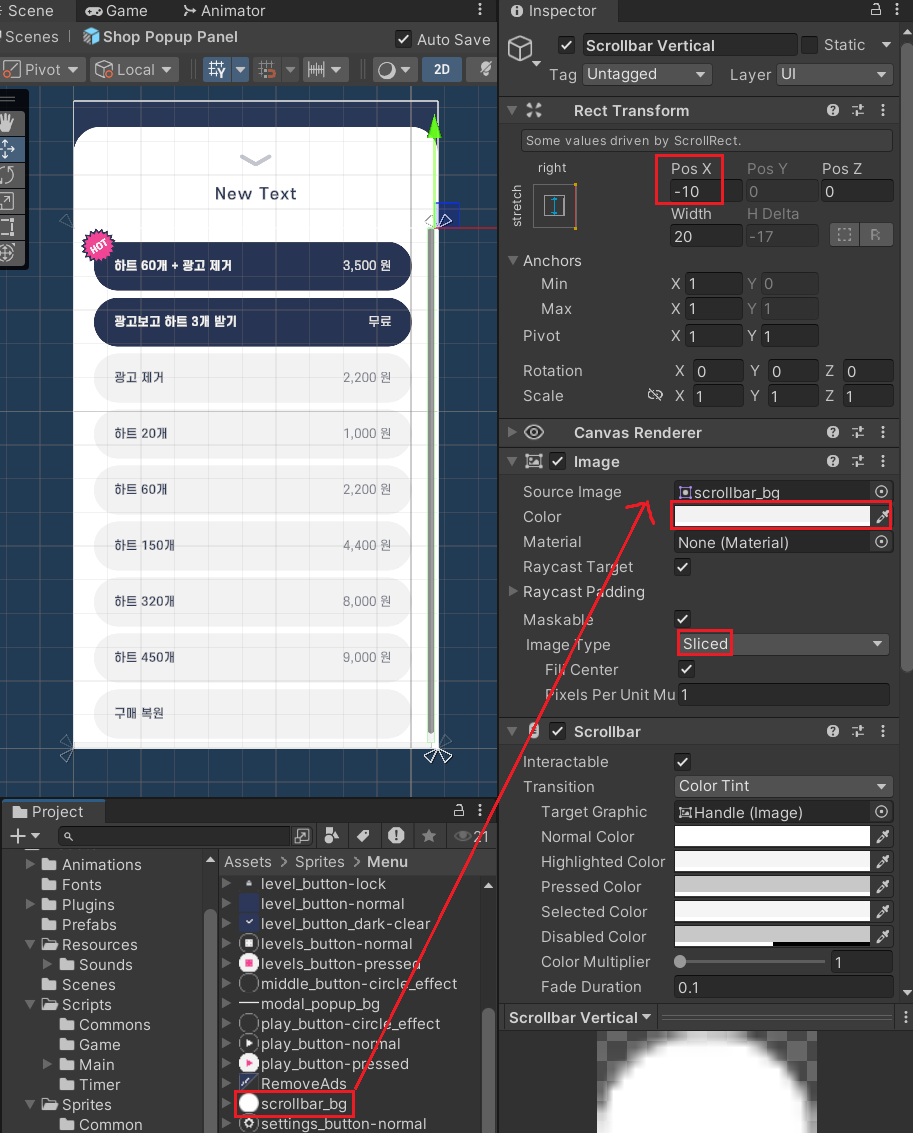Open Transition dropdown Color Tint

(x=783, y=786)
